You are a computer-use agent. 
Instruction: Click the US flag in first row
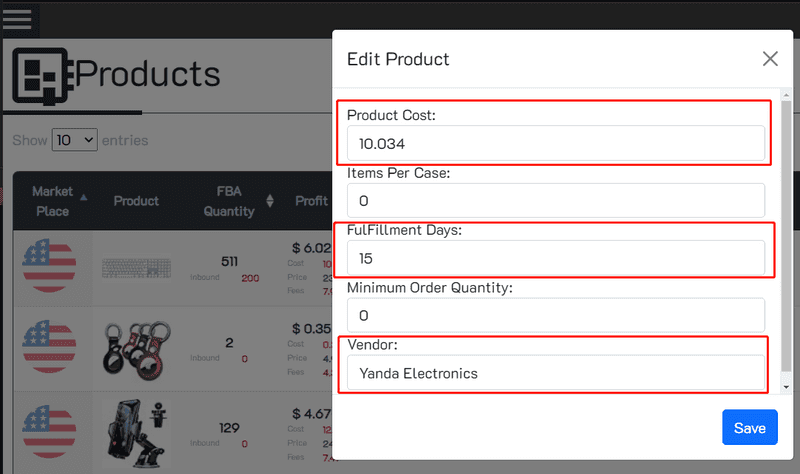coord(49,264)
